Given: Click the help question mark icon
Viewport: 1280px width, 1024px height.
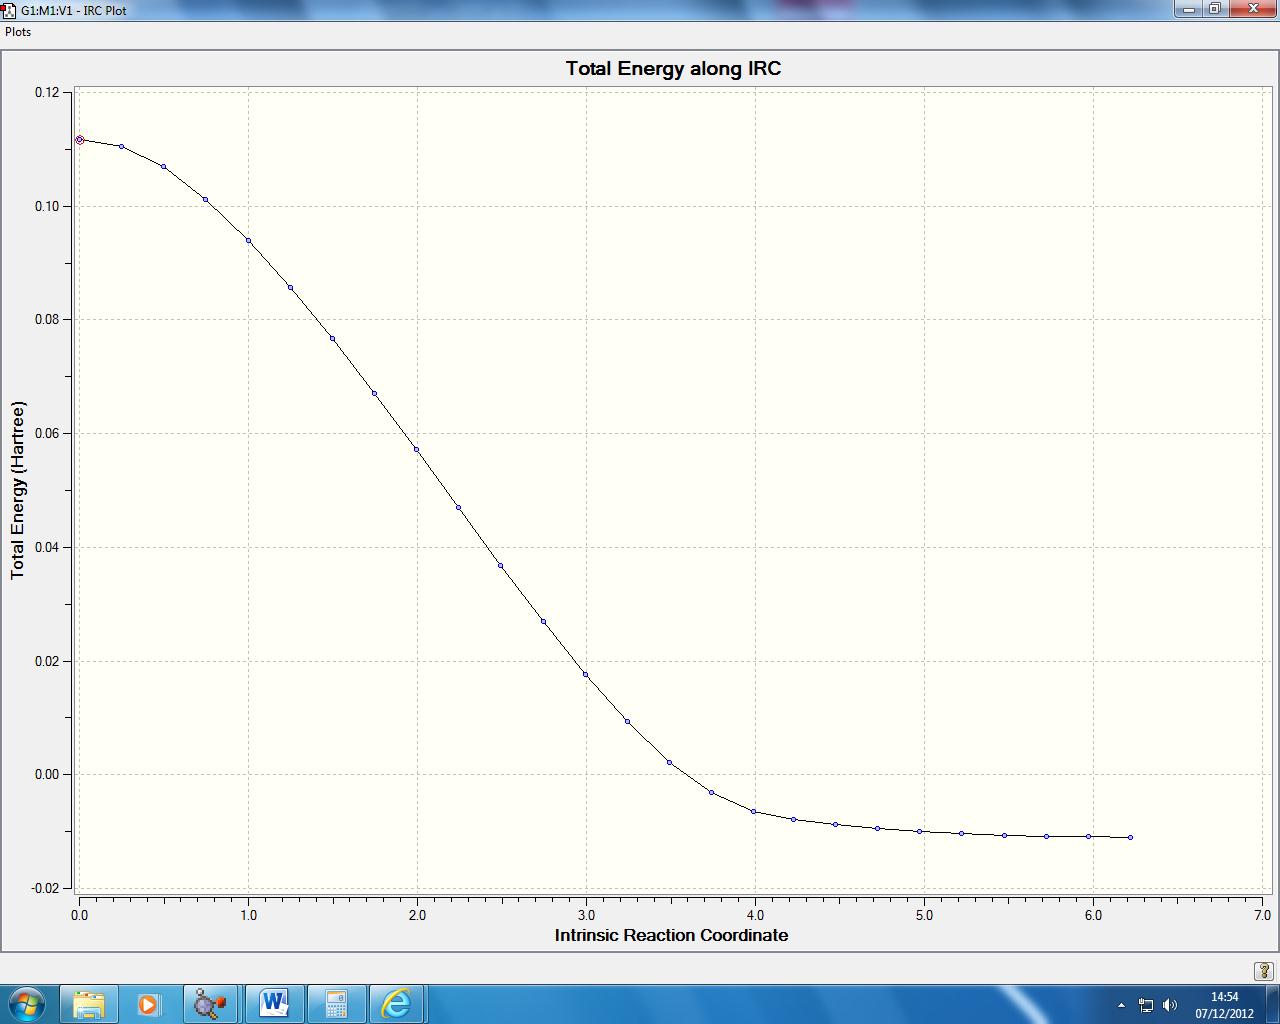Looking at the screenshot, I should point(1263,970).
